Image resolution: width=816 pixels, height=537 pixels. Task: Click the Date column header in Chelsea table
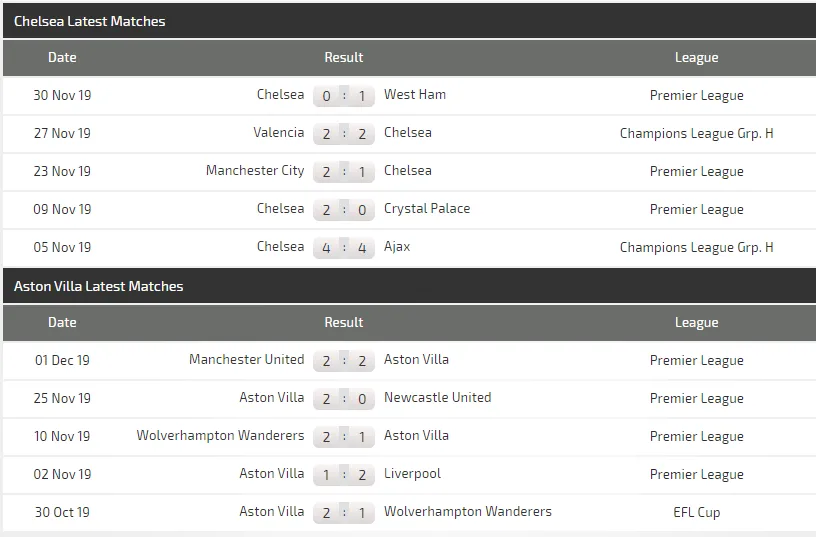pyautogui.click(x=62, y=58)
